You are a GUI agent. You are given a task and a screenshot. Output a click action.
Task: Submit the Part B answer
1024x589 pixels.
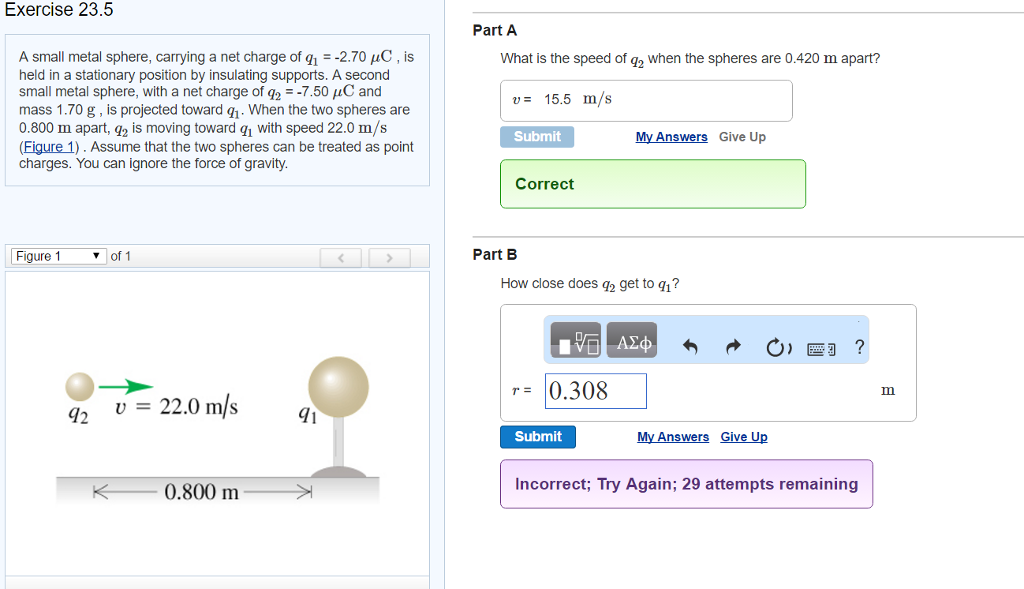tap(537, 436)
